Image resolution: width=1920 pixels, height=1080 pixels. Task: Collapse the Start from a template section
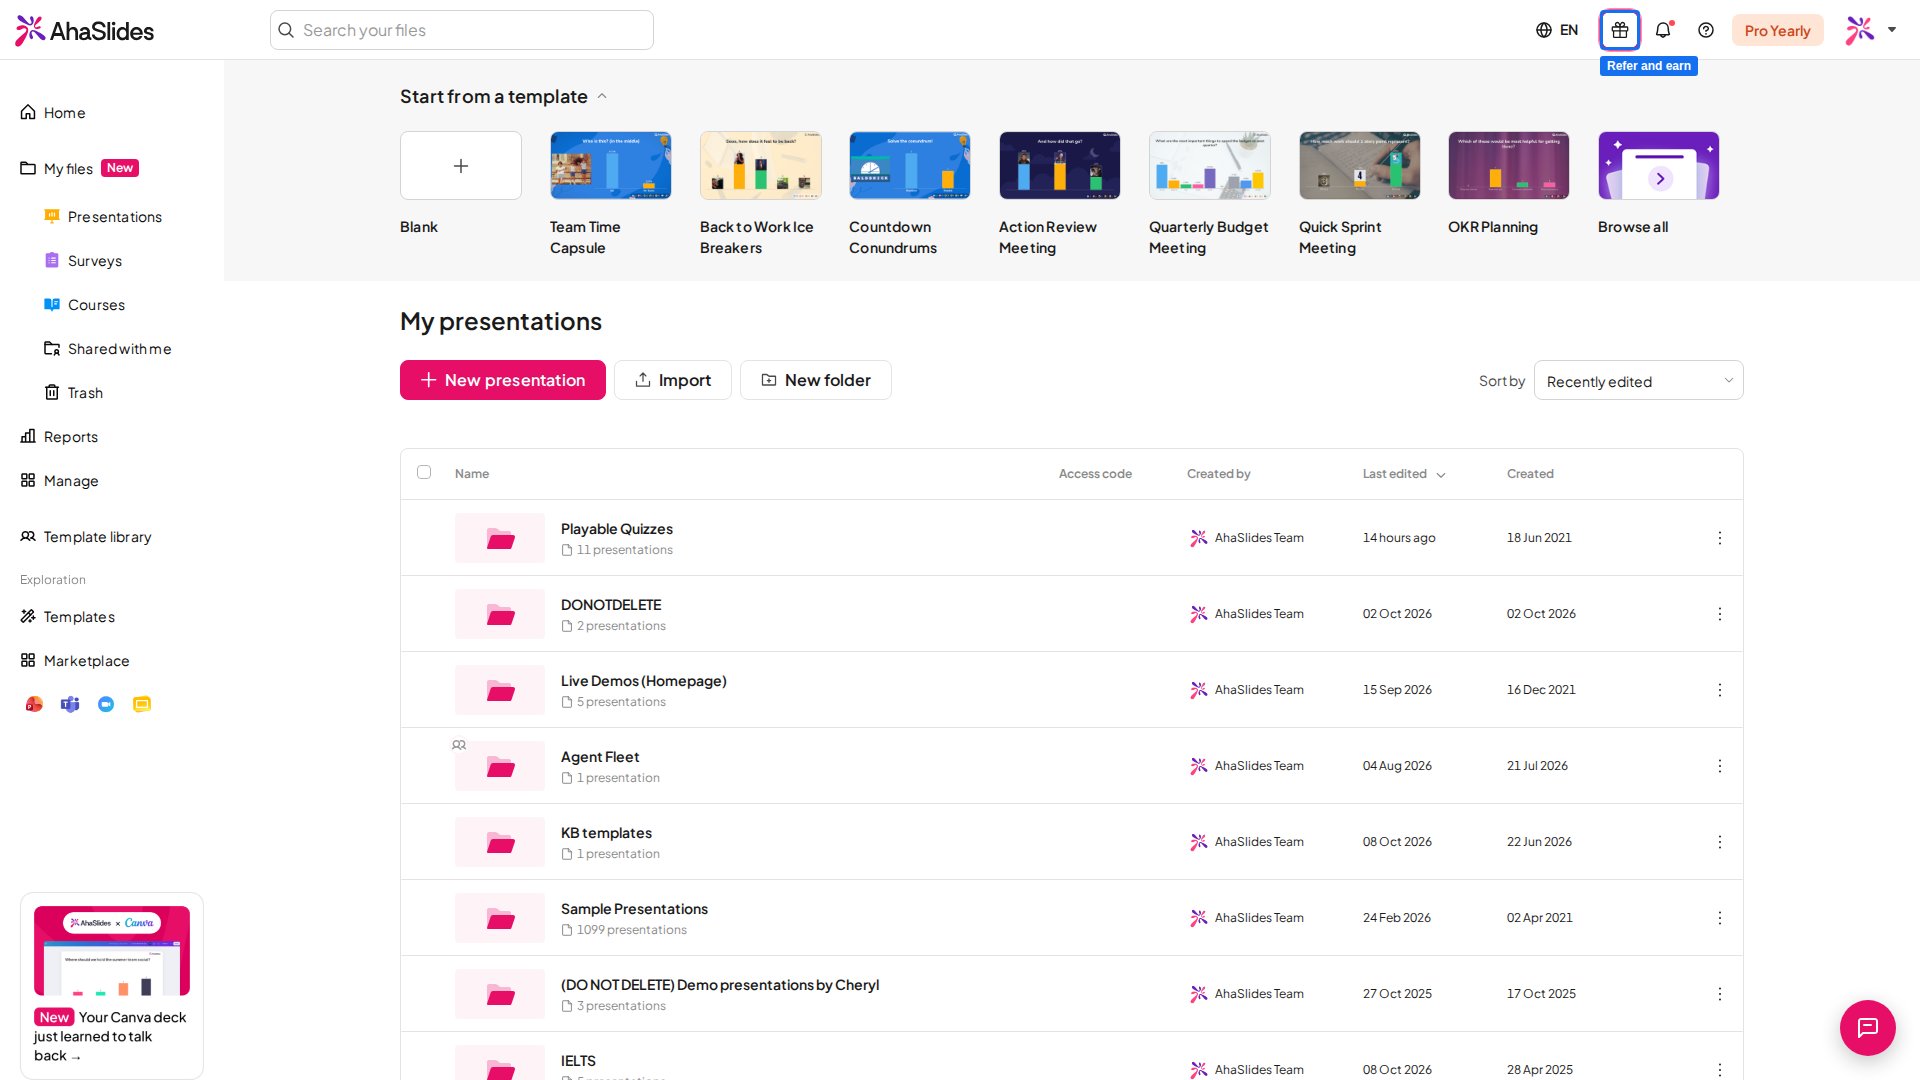(x=602, y=97)
